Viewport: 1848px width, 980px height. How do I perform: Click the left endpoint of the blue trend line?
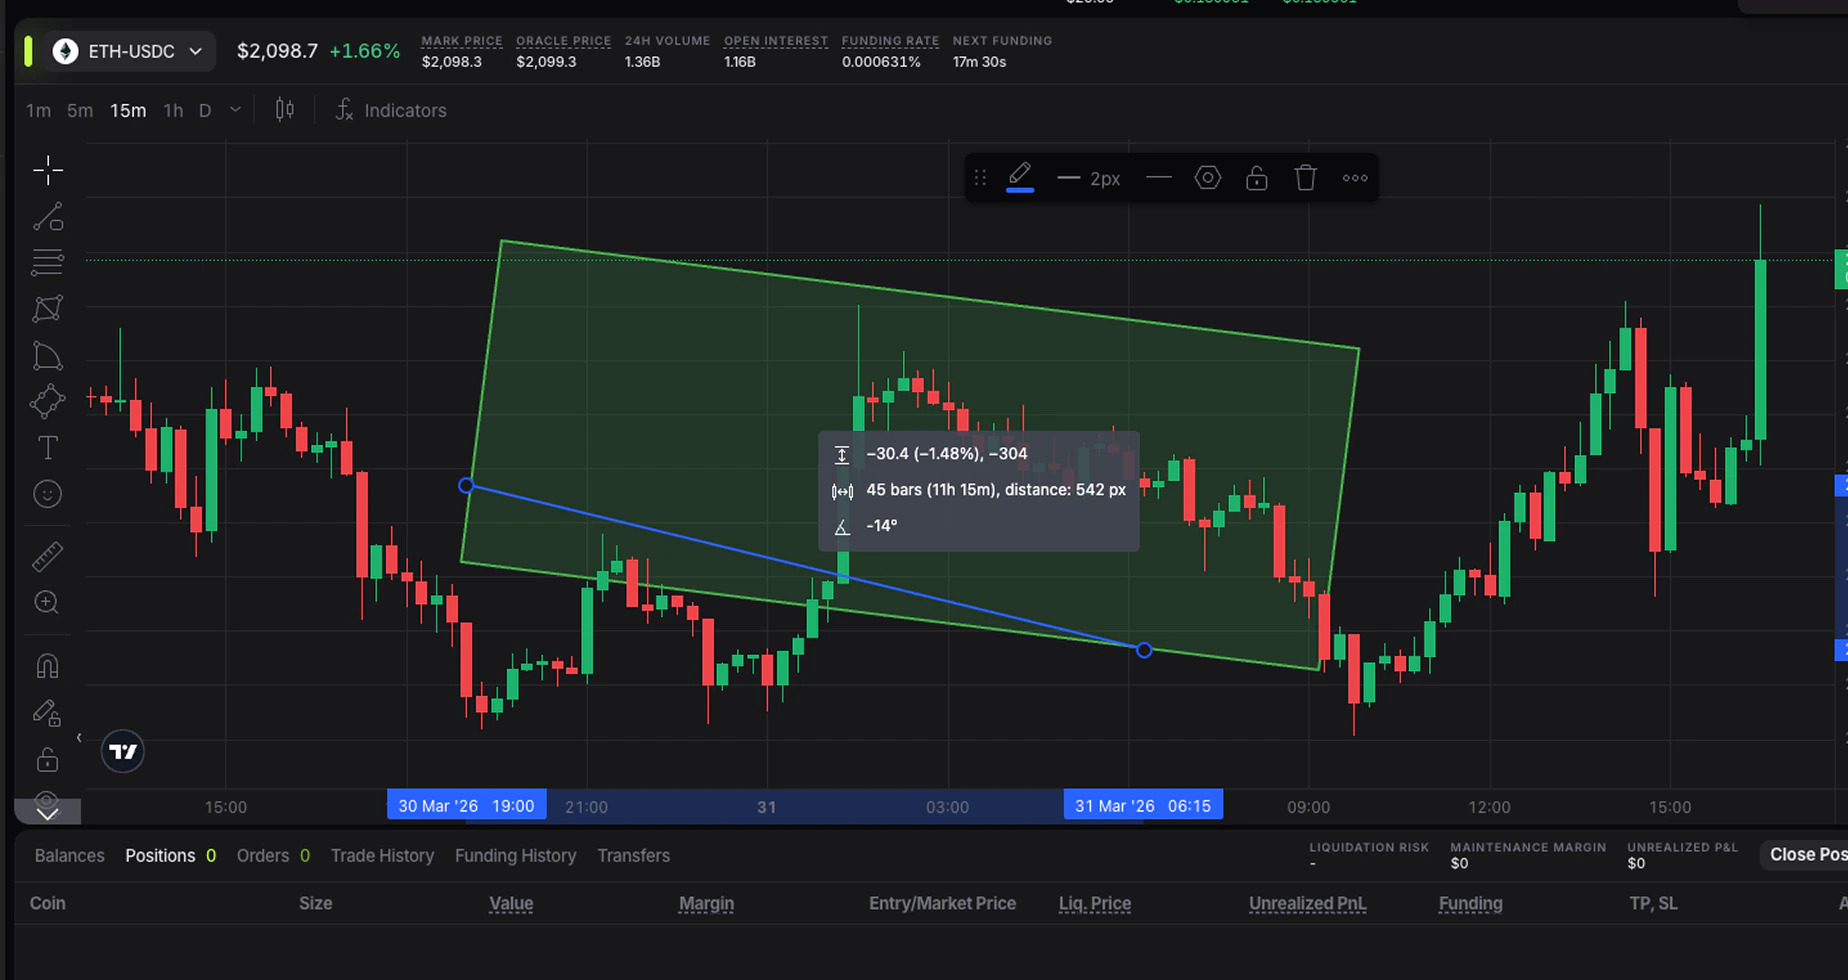point(466,486)
